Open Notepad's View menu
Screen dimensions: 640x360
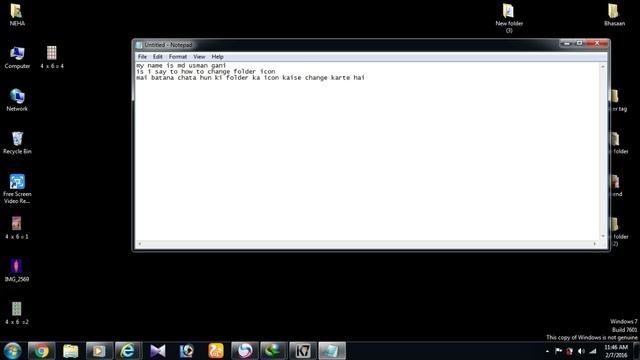tap(199, 57)
